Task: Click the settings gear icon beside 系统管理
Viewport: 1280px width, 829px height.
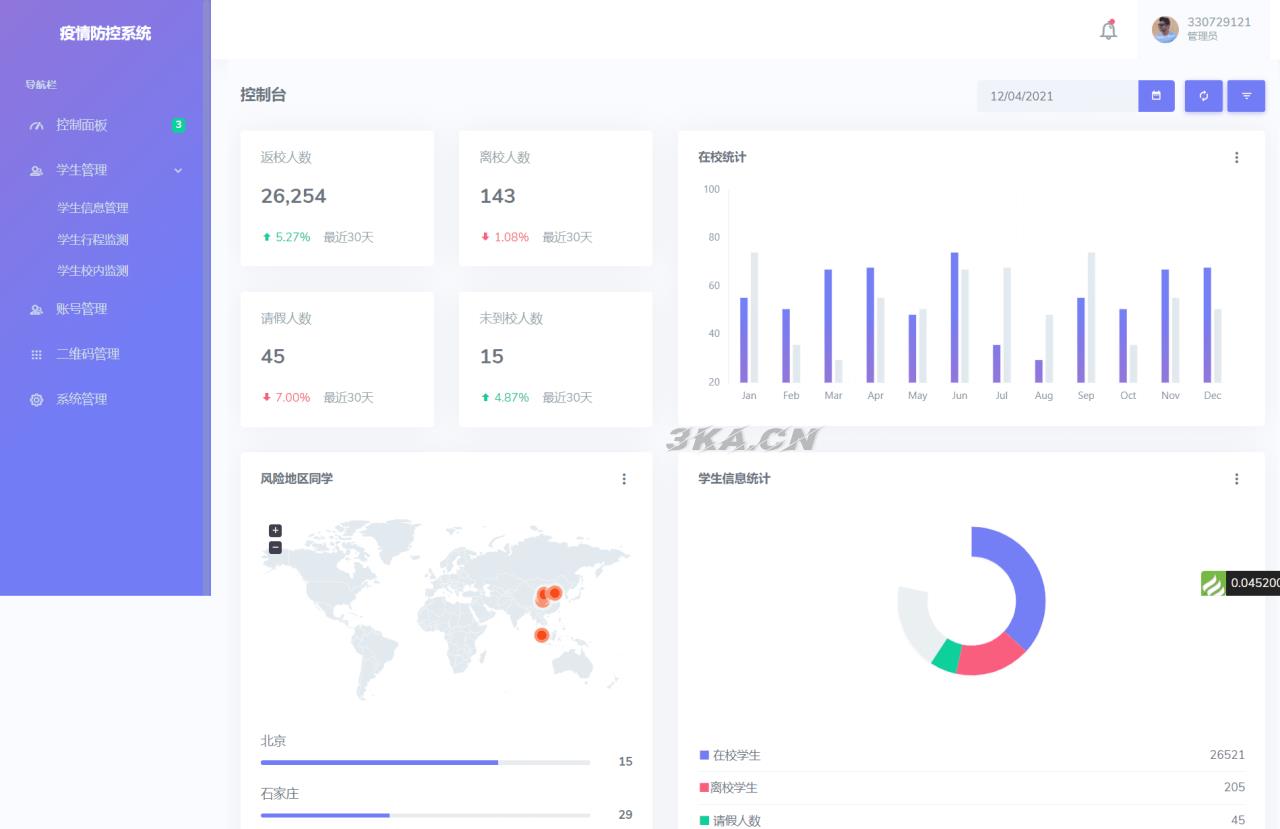Action: tap(36, 399)
